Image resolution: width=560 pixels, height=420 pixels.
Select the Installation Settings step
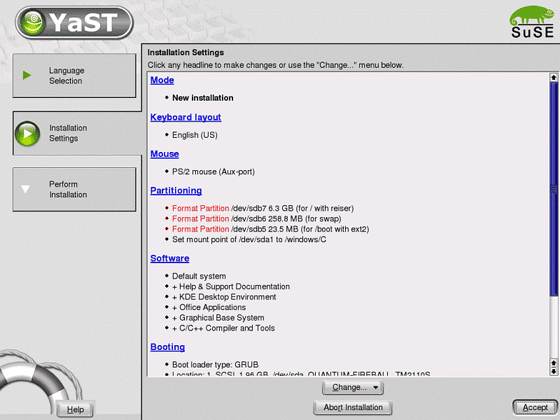(x=77, y=133)
